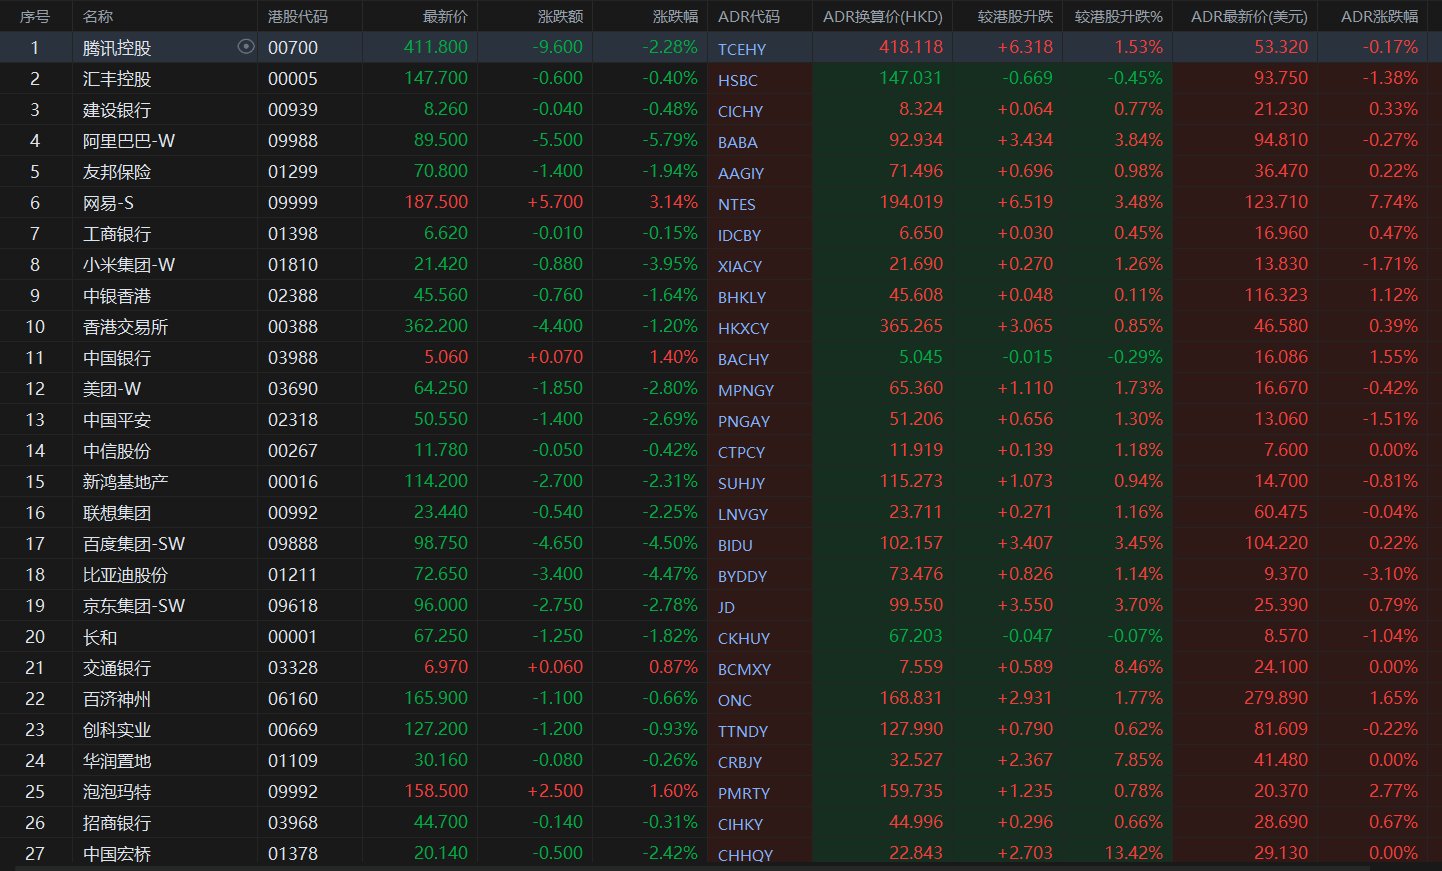The height and width of the screenshot is (871, 1442).
Task: Select the 美团-W stock name
Action: [112, 389]
